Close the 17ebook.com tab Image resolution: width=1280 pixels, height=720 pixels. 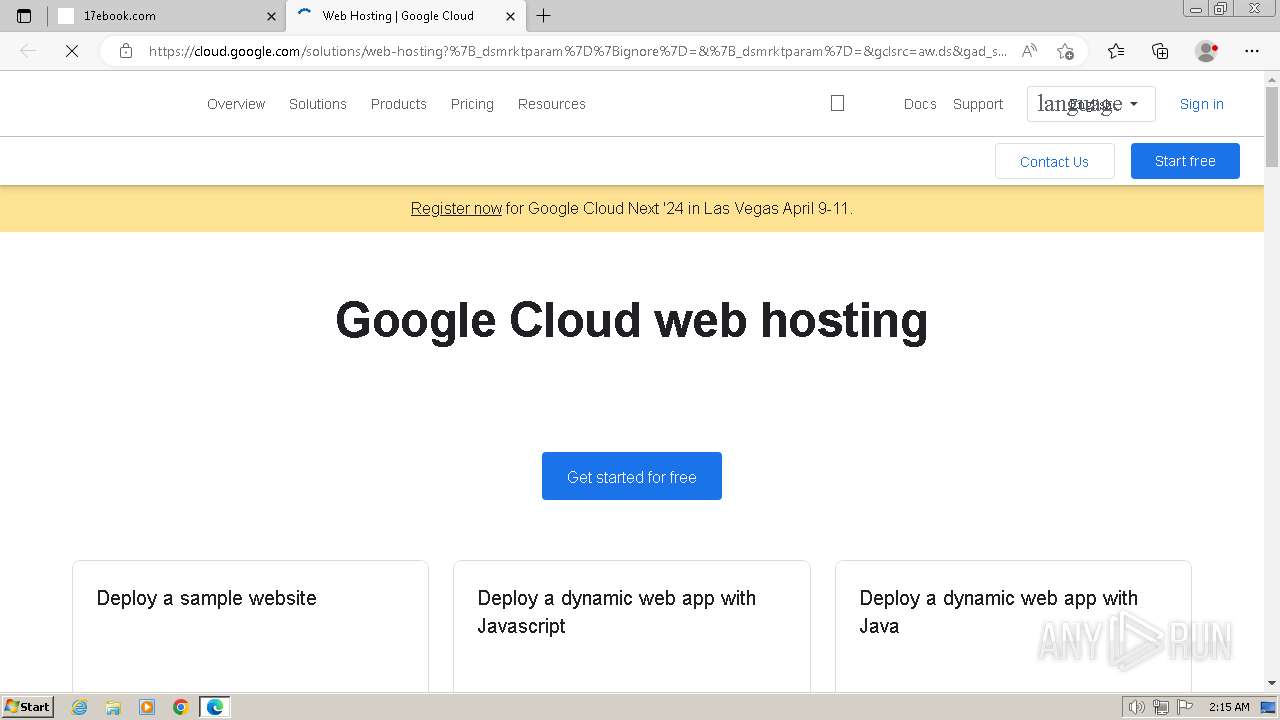pos(271,16)
